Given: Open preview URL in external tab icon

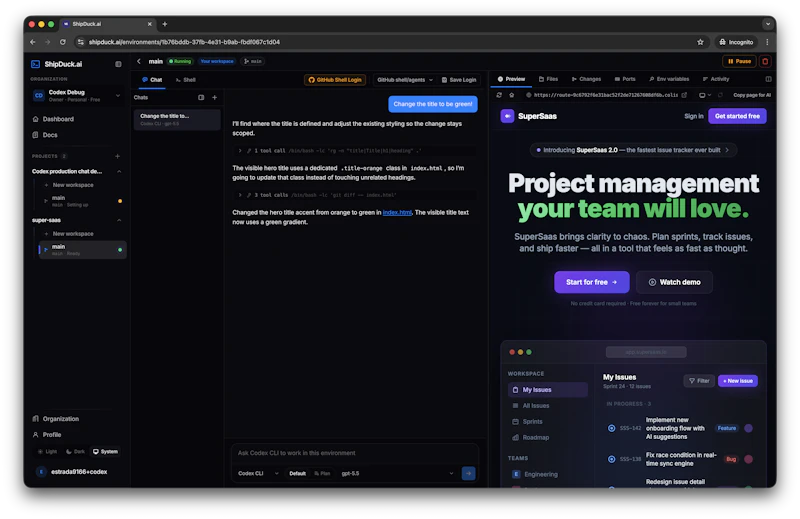Looking at the screenshot, I should coord(684,95).
